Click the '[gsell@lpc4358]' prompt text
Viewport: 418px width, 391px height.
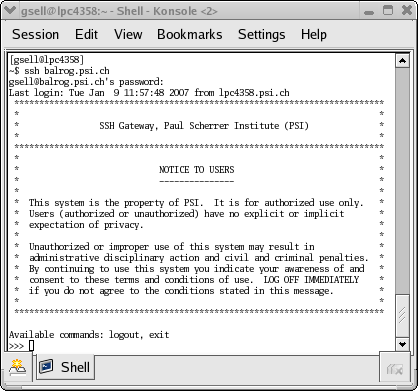[x=47, y=60]
